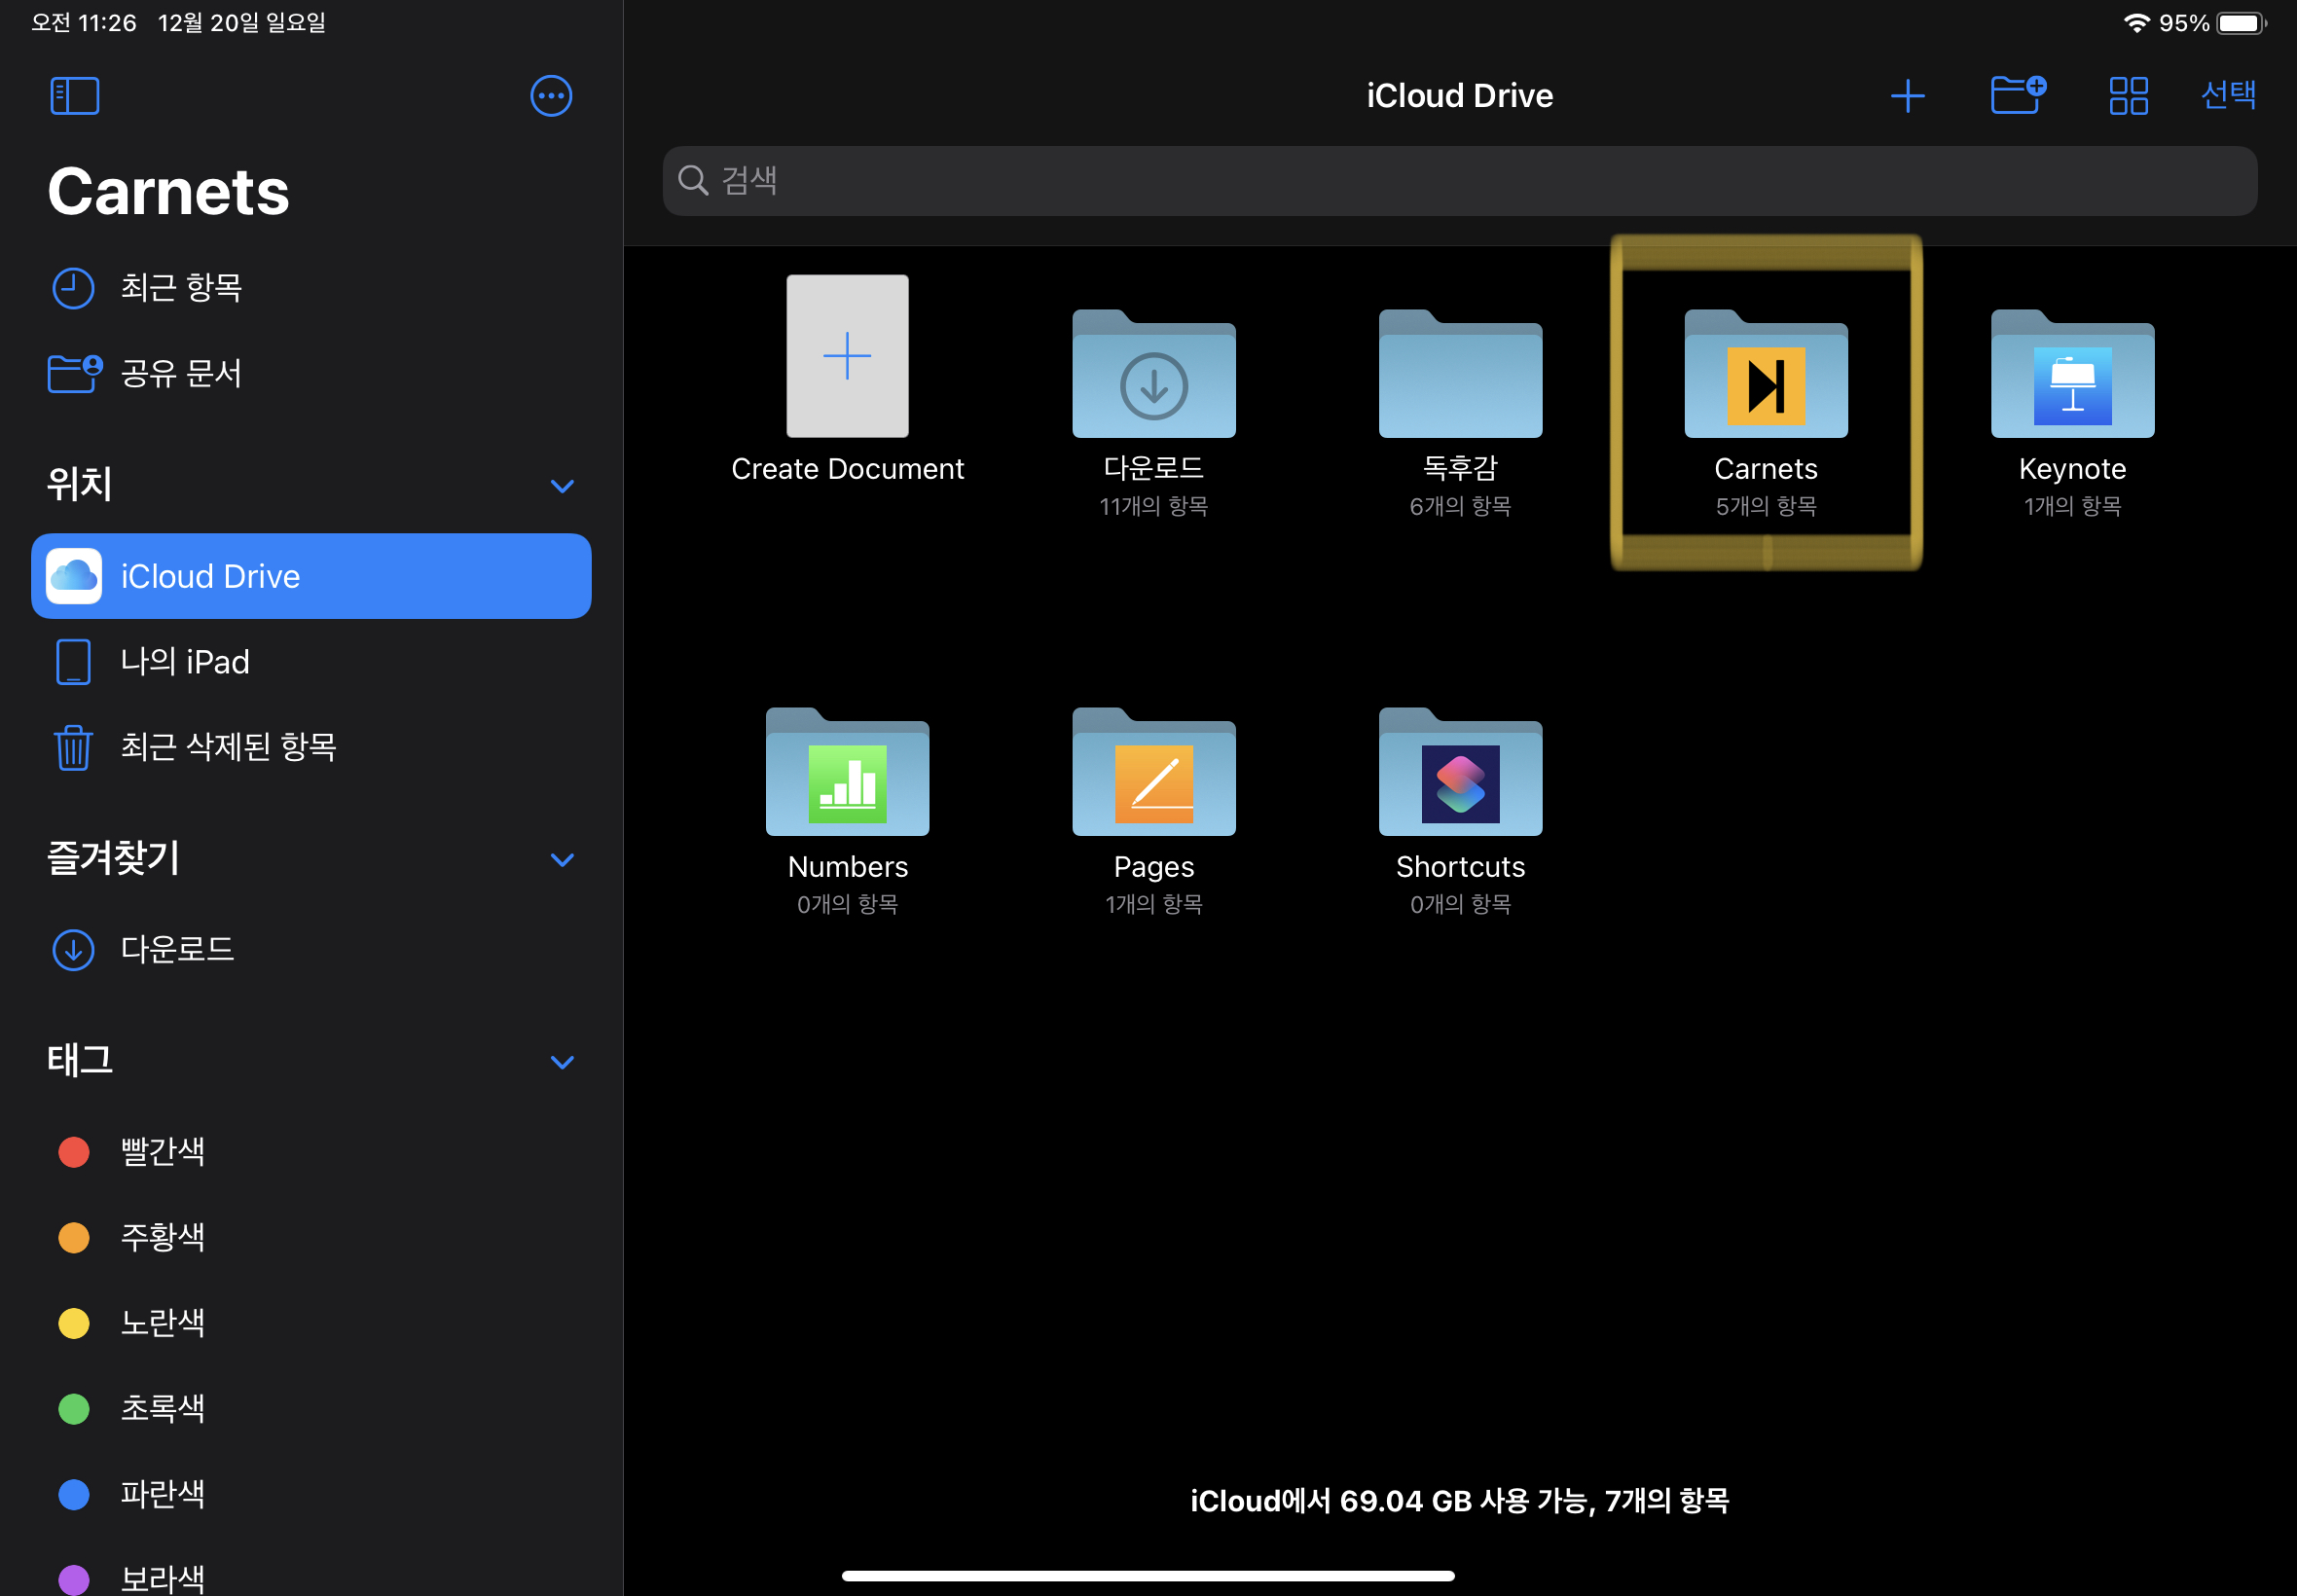2297x1596 pixels.
Task: Open the more options ellipsis menu
Action: (x=551, y=96)
